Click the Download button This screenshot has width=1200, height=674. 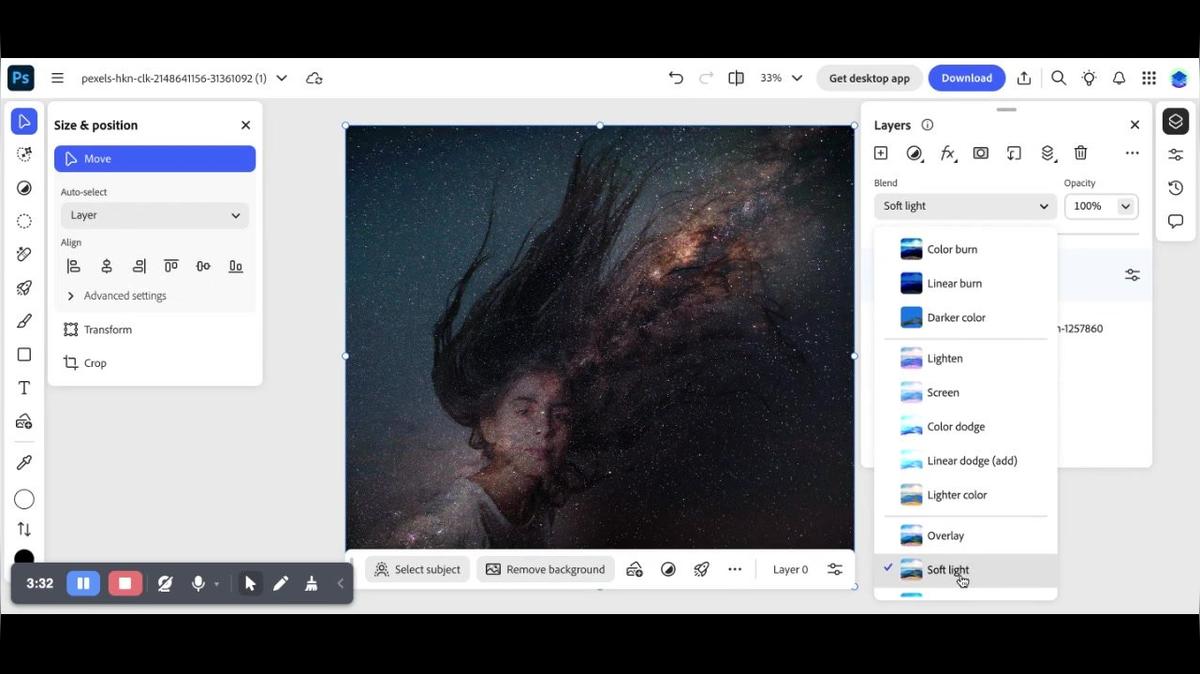pyautogui.click(x=966, y=78)
